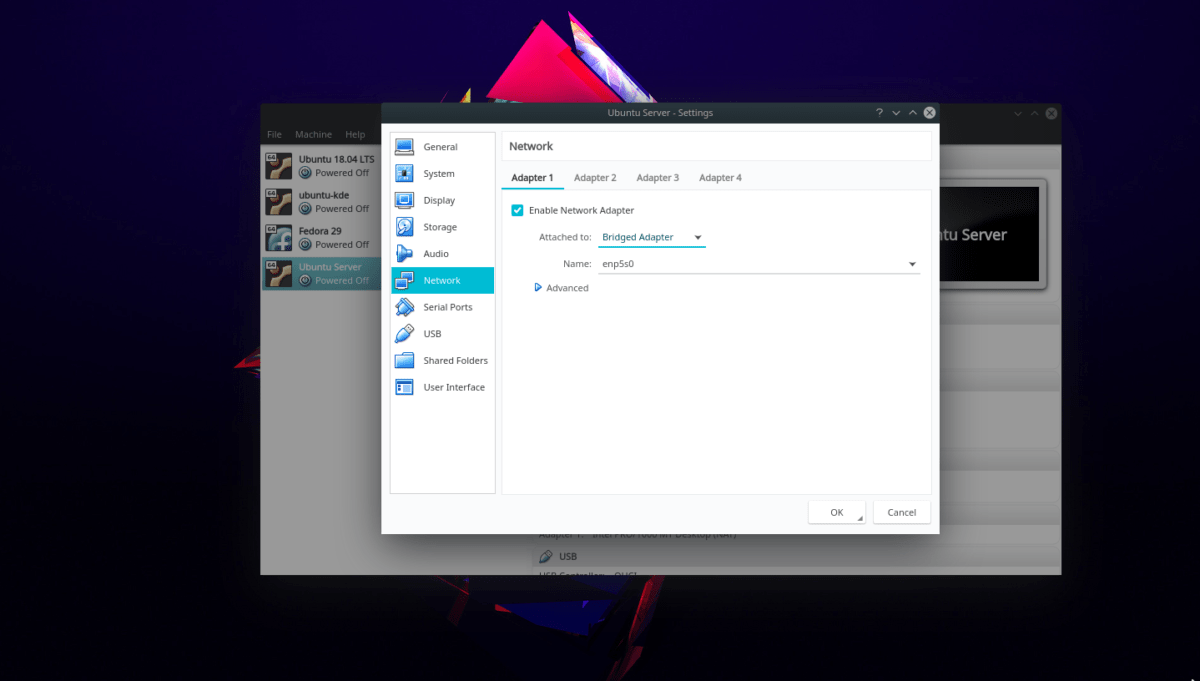Click Cancel to discard settings
1200x681 pixels.
pos(902,512)
